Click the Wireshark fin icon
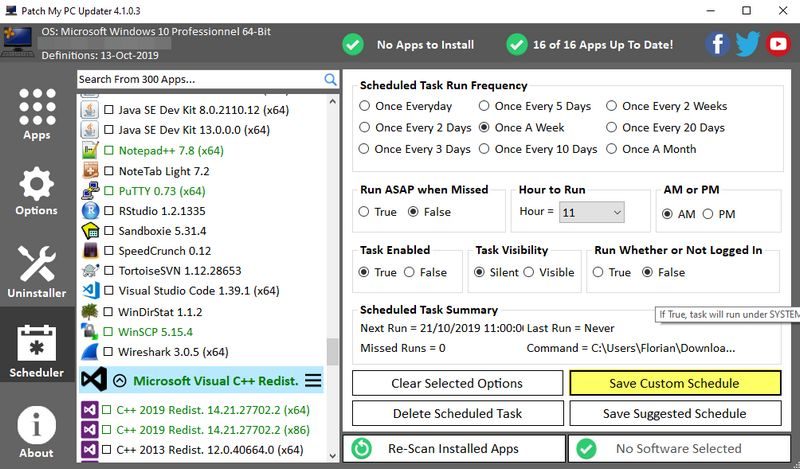800x469 pixels. coord(89,352)
